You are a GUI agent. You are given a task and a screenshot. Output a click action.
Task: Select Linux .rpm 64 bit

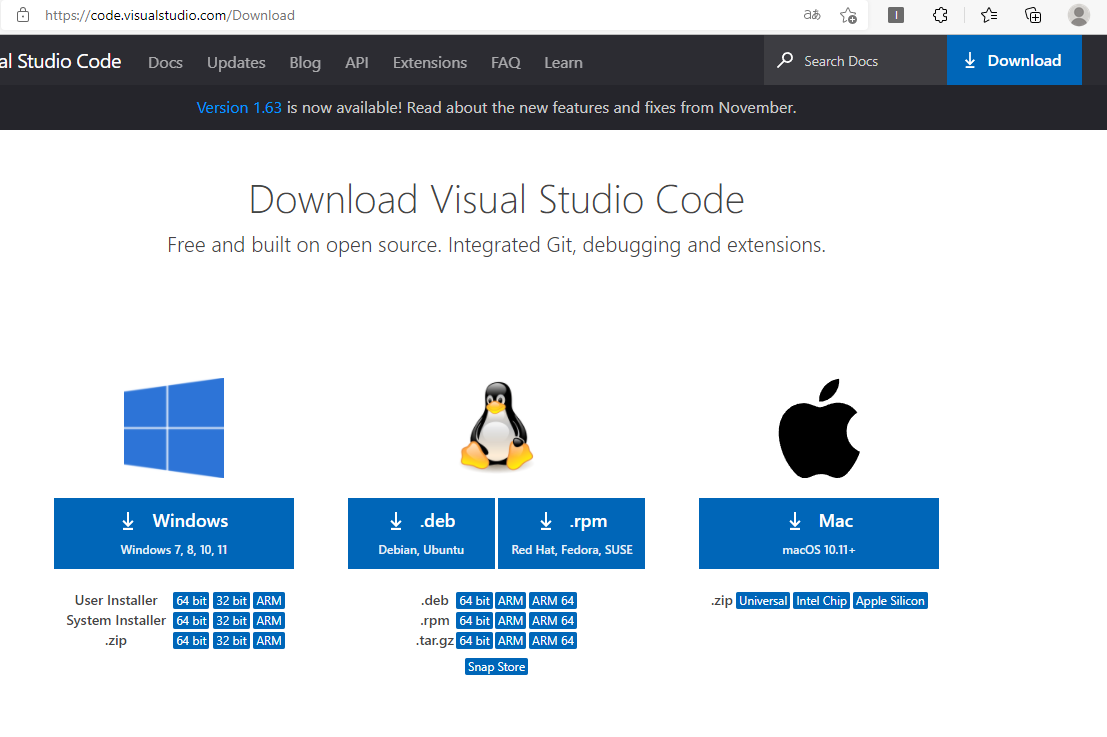474,621
